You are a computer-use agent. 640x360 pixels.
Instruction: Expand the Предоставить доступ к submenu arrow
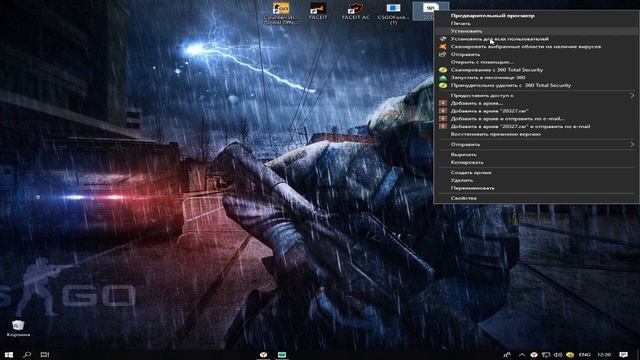pos(632,96)
